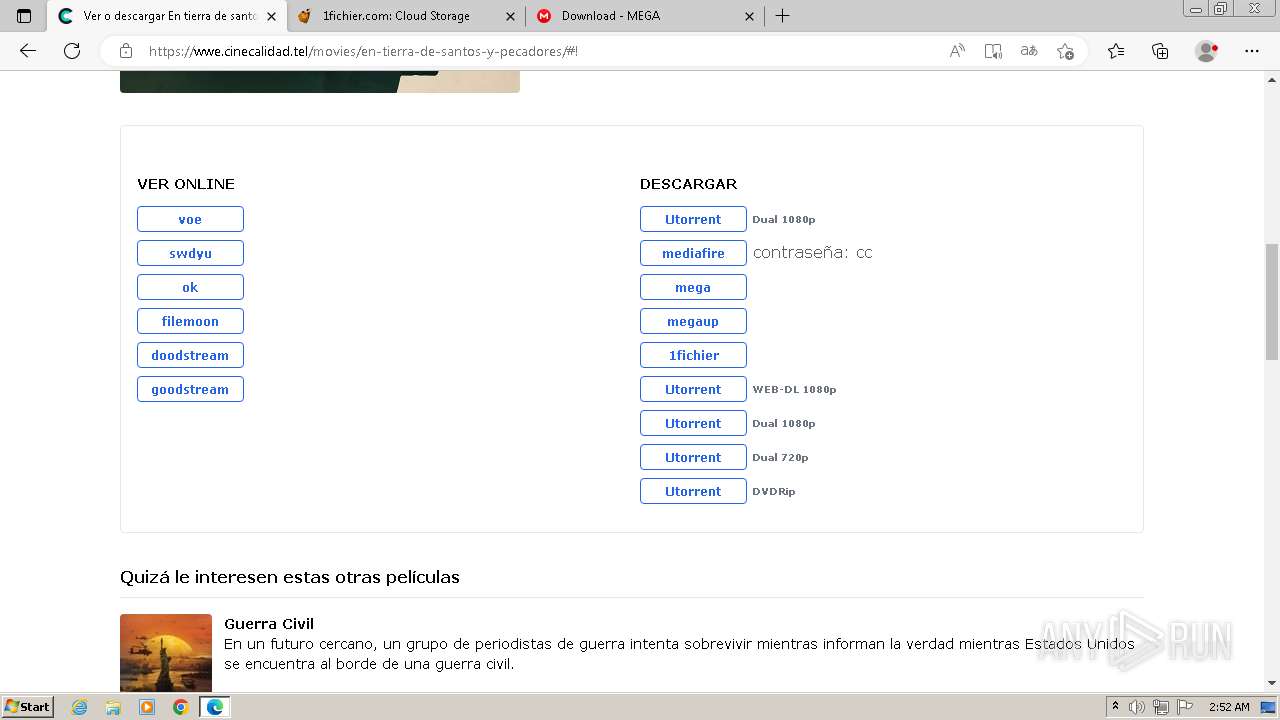Open the tab actions menu icon
The width and height of the screenshot is (1280, 720).
(24, 16)
